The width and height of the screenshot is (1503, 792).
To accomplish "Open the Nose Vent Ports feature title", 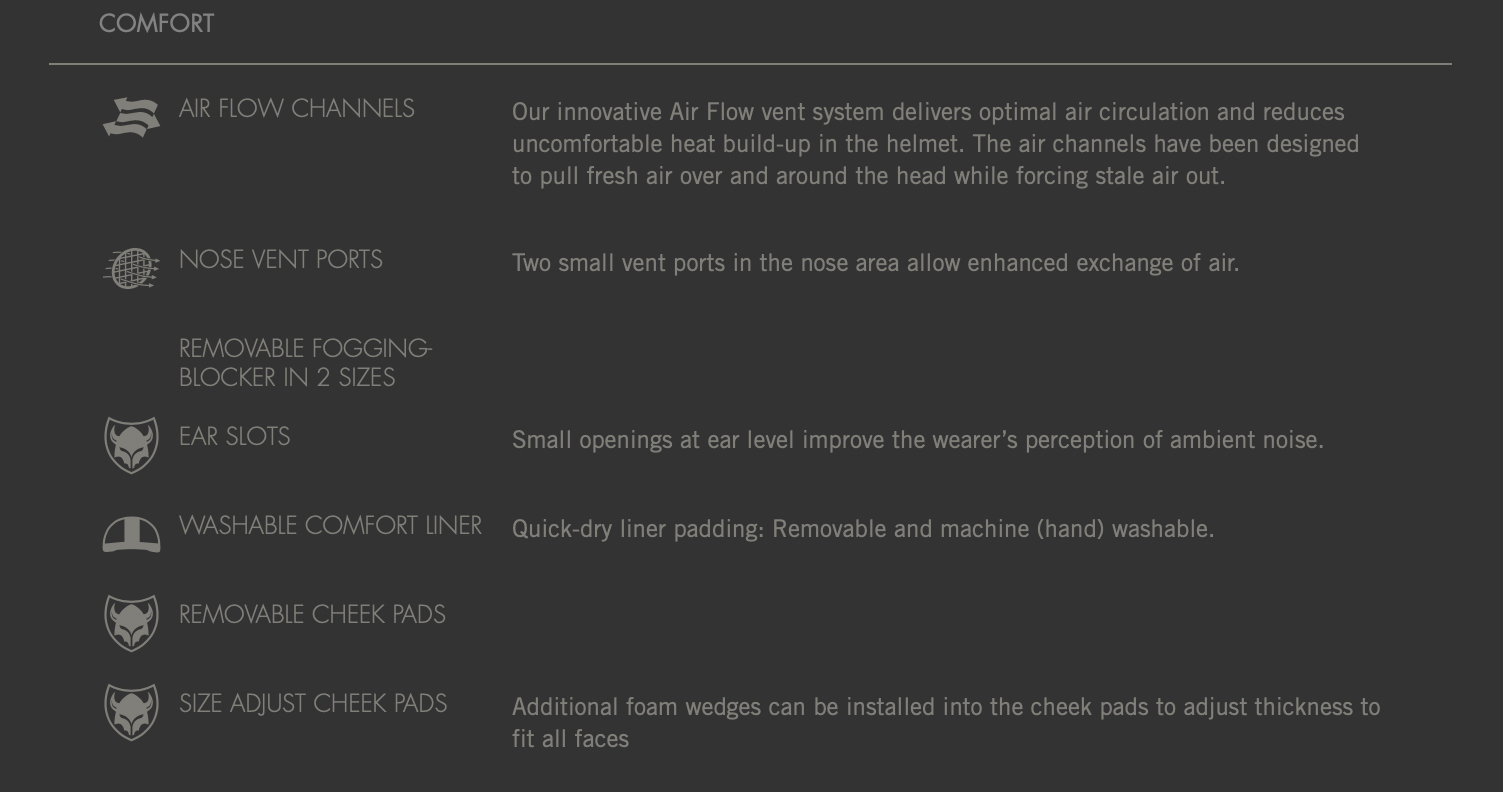I will point(280,259).
